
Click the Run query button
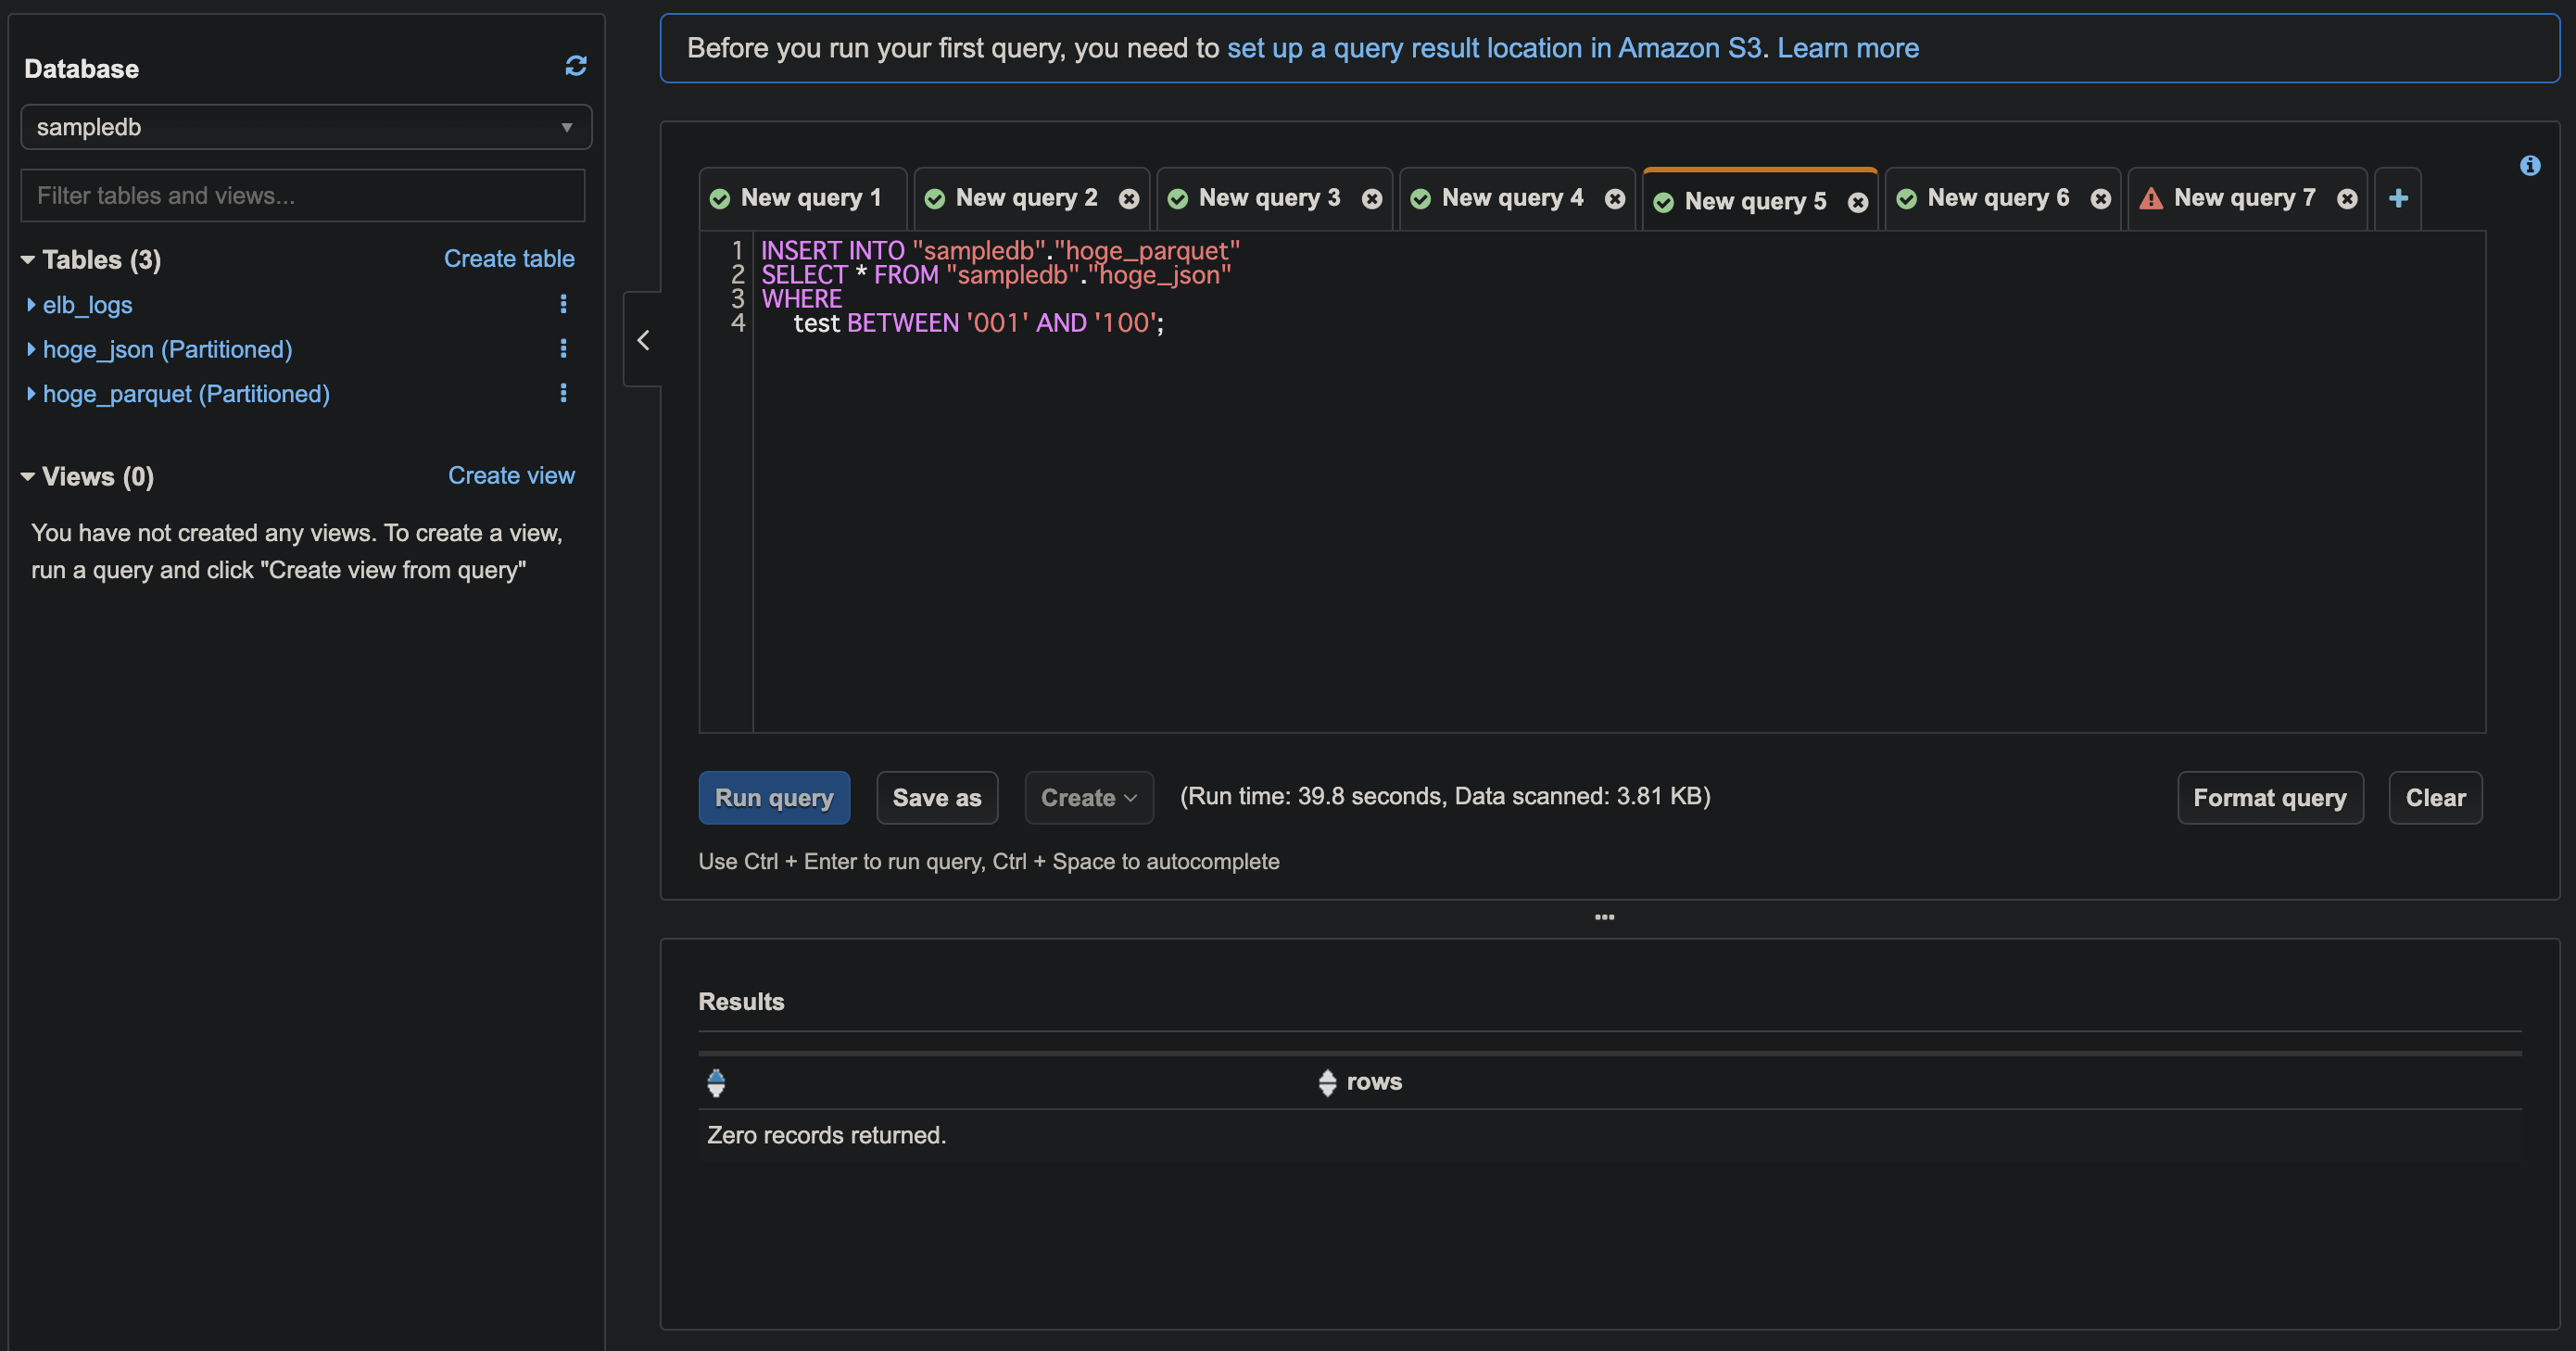[x=774, y=797]
